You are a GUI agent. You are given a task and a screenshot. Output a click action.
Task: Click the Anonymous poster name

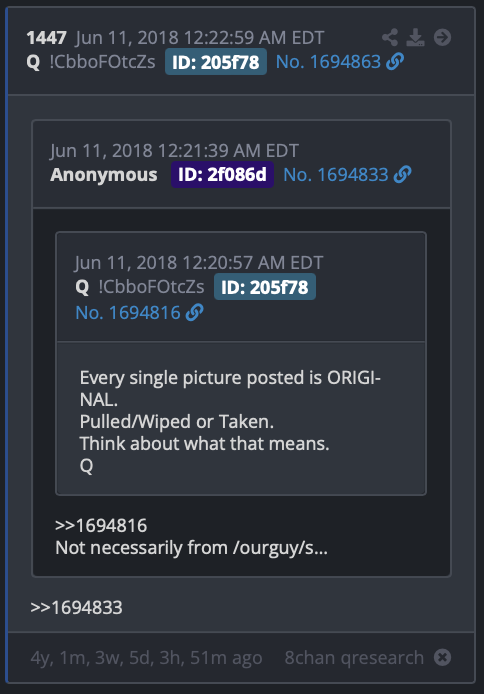pos(104,175)
